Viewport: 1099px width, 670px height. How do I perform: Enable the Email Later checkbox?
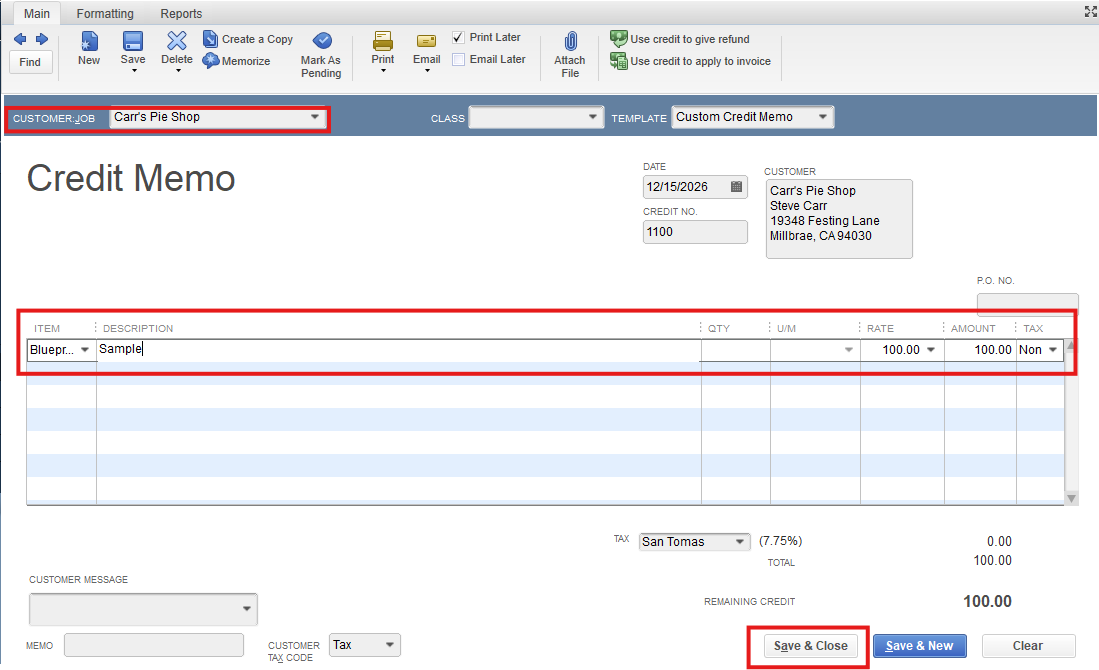[458, 60]
